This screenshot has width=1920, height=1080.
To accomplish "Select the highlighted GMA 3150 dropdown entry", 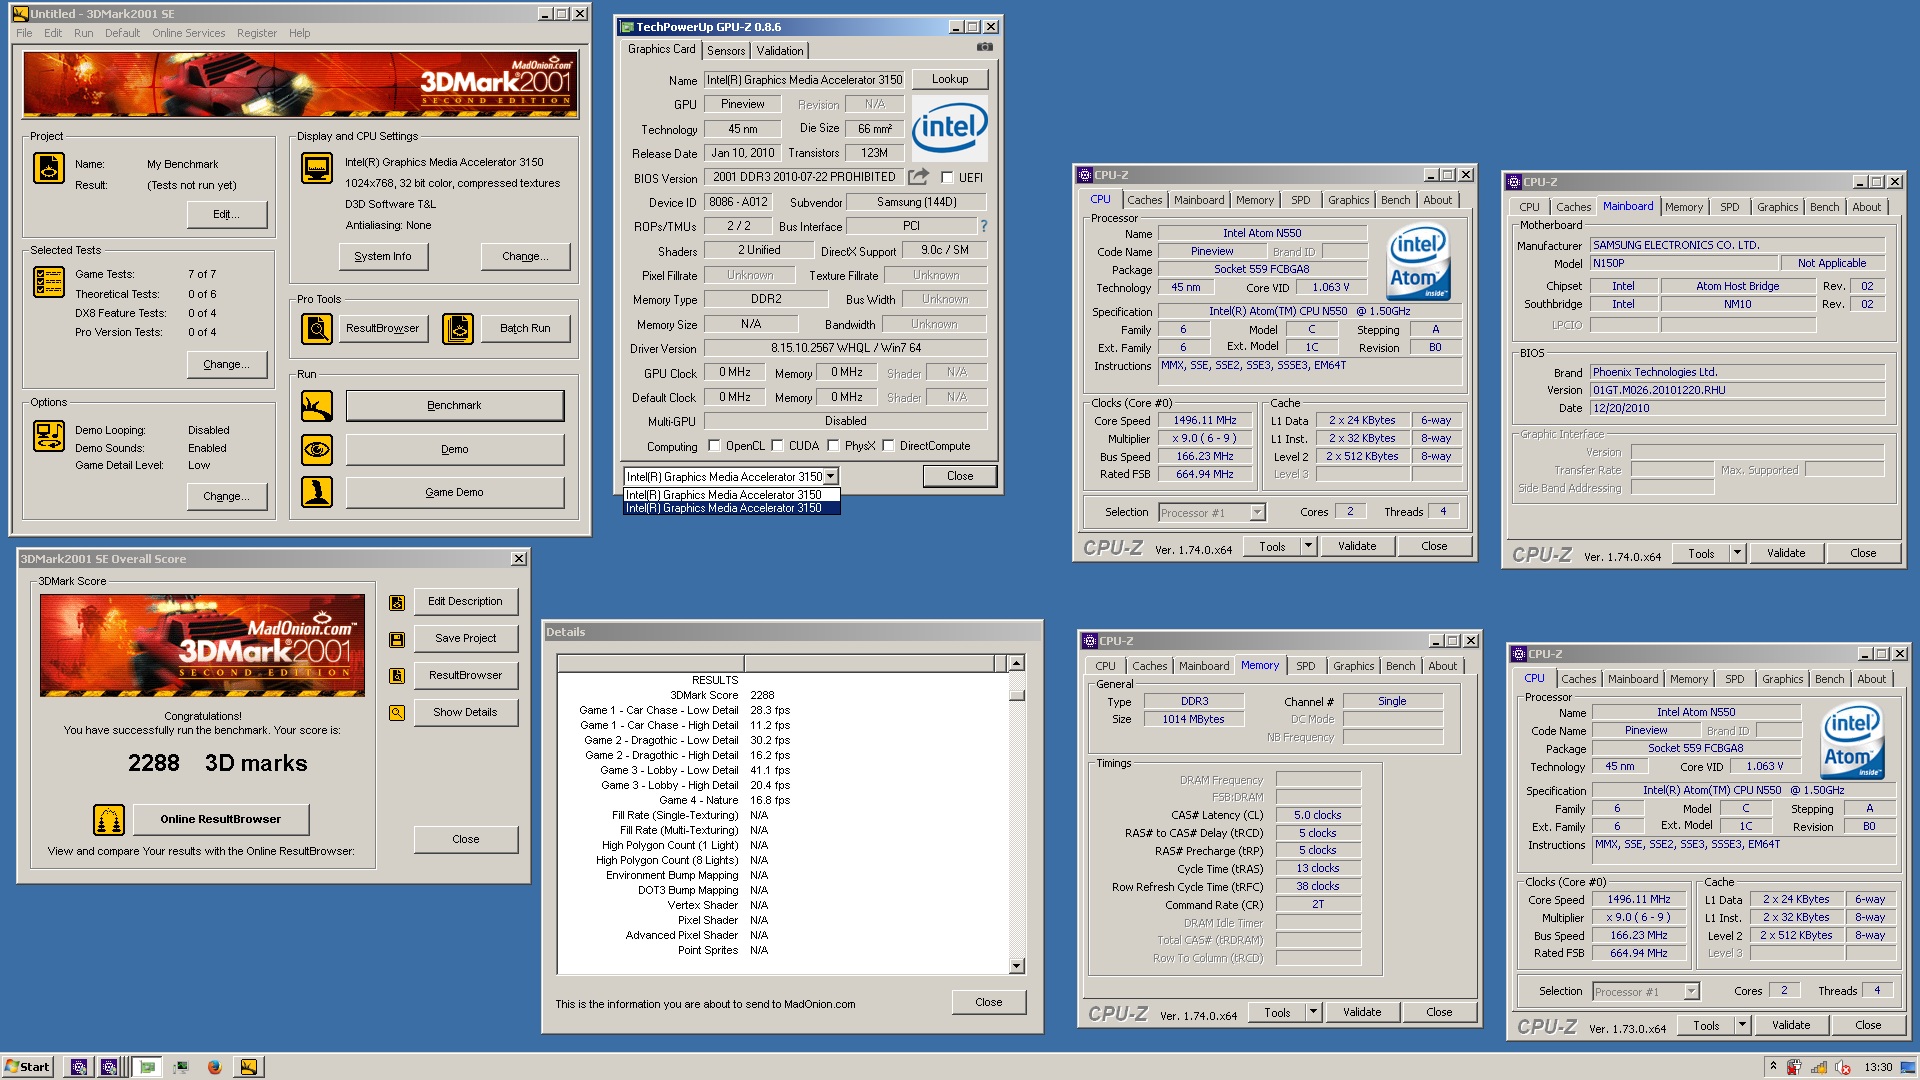I will 732,508.
